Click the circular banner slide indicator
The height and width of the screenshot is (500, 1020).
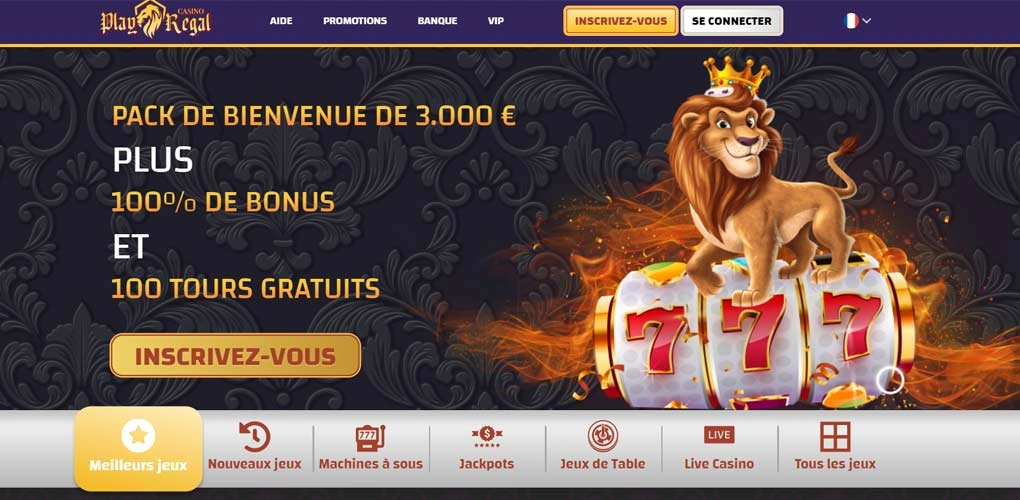click(890, 381)
